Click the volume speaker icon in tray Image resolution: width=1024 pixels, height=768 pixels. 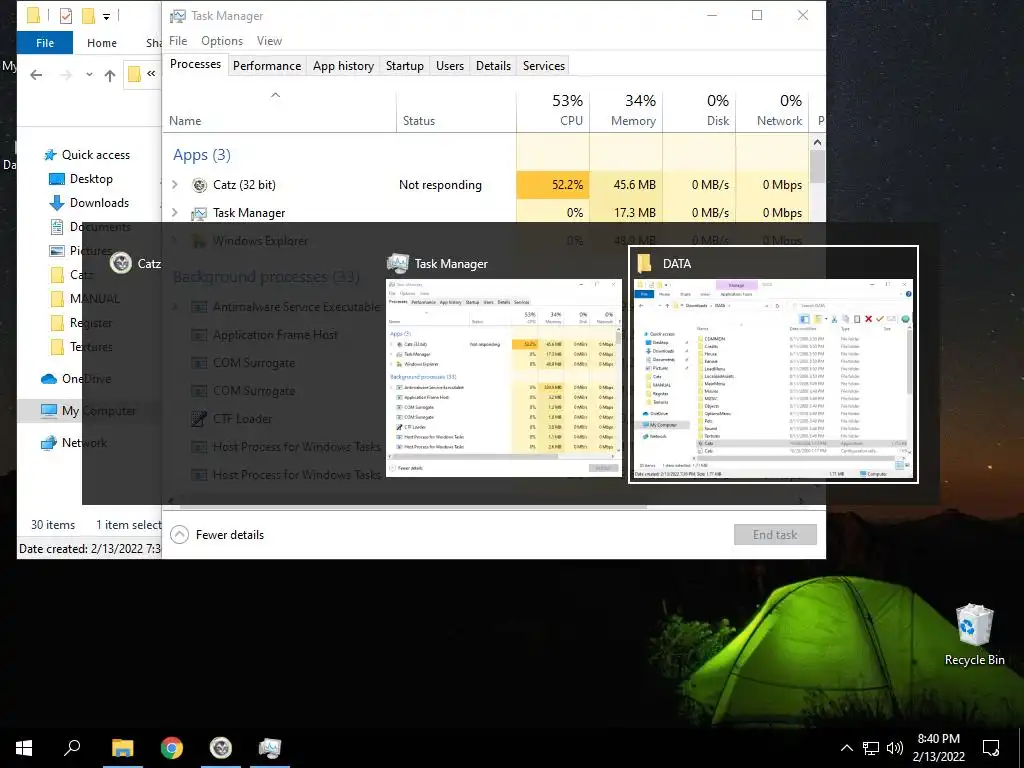895,748
